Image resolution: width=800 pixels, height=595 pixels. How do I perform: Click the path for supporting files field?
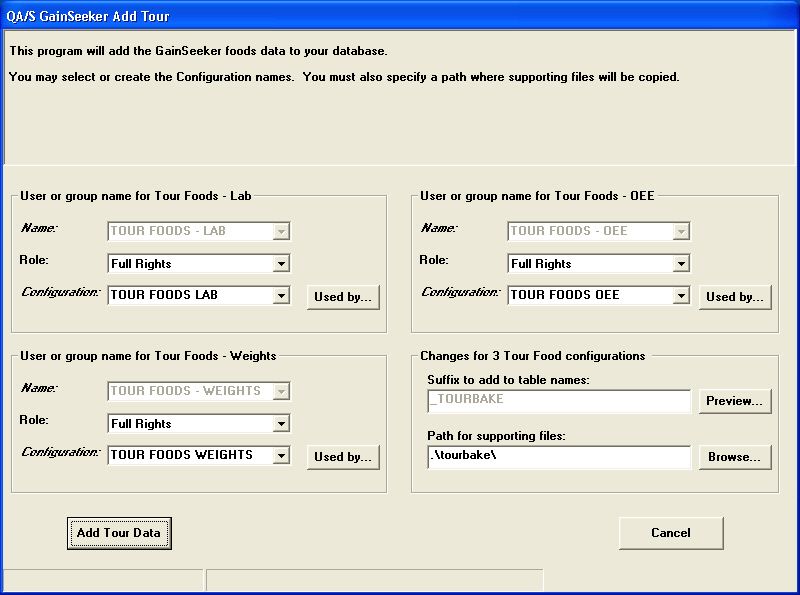[558, 457]
